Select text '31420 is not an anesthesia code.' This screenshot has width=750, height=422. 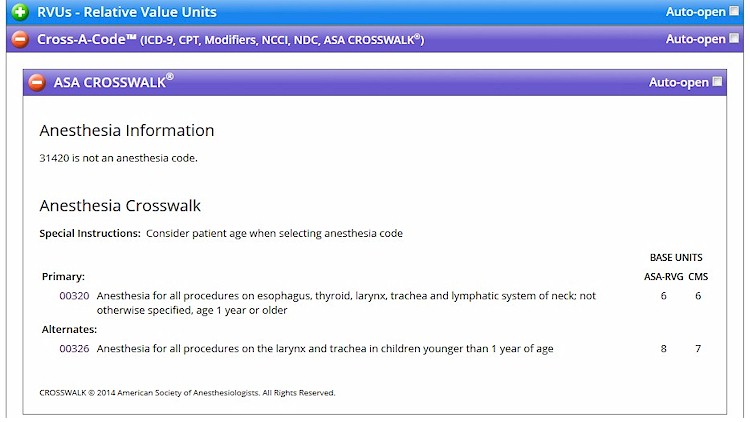pos(118,158)
